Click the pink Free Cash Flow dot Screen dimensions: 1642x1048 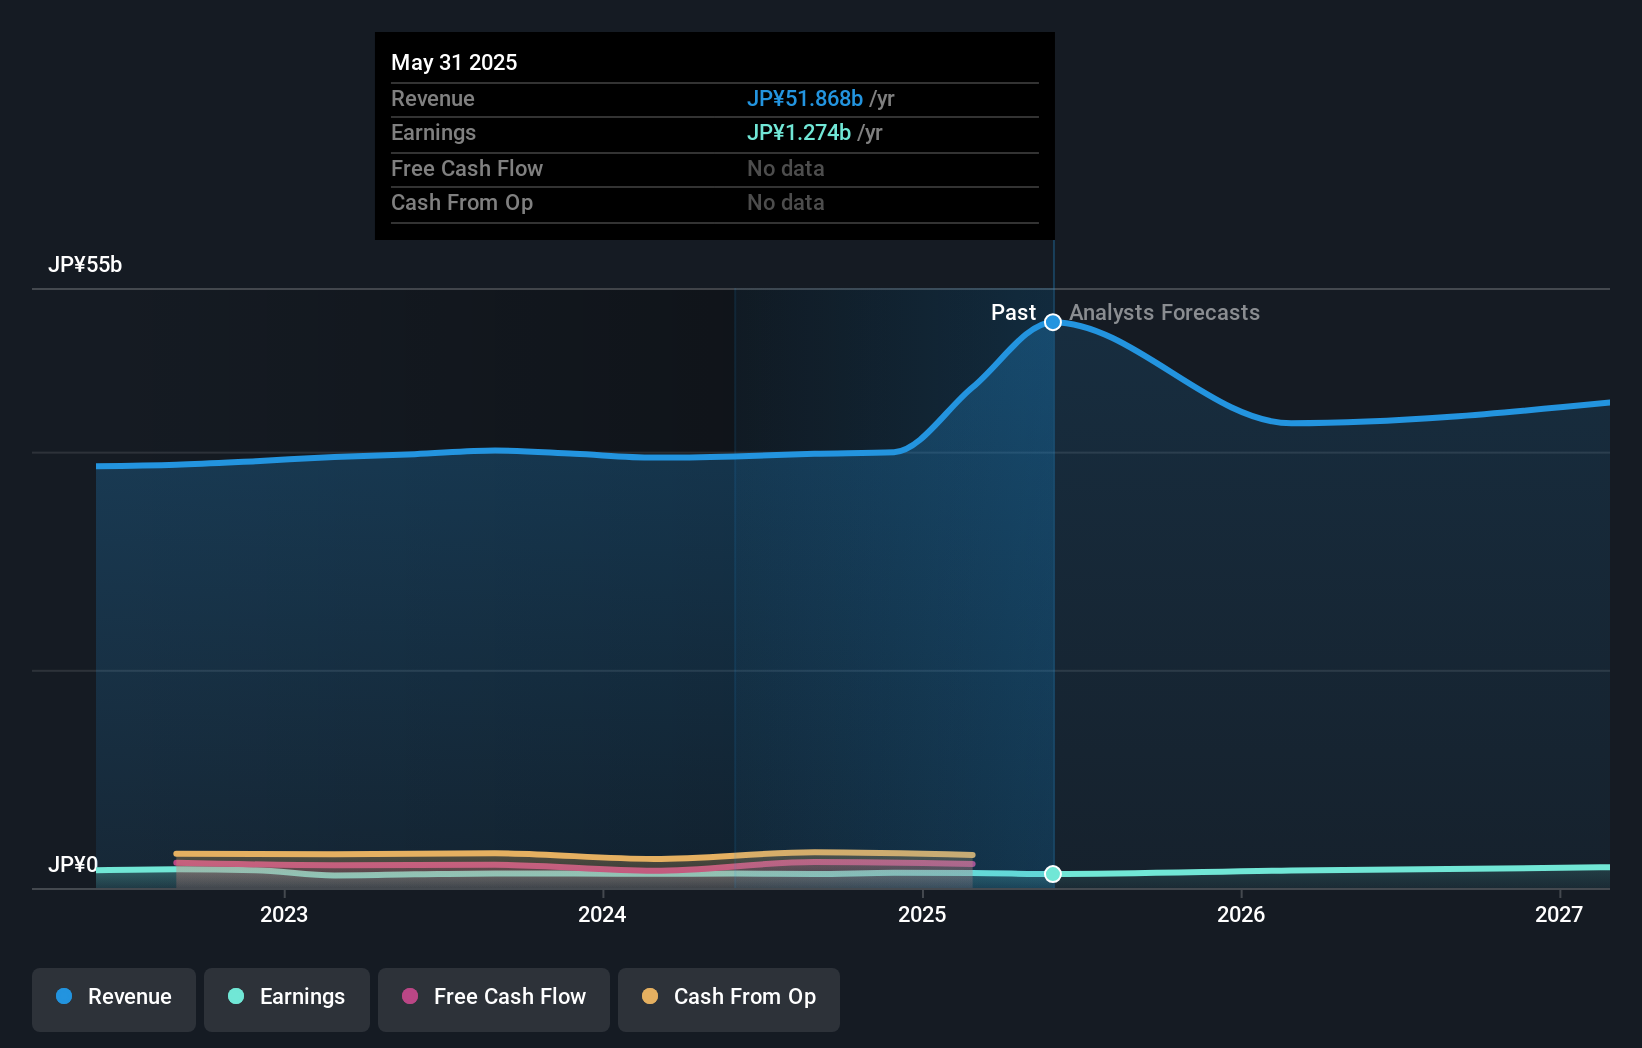(410, 996)
